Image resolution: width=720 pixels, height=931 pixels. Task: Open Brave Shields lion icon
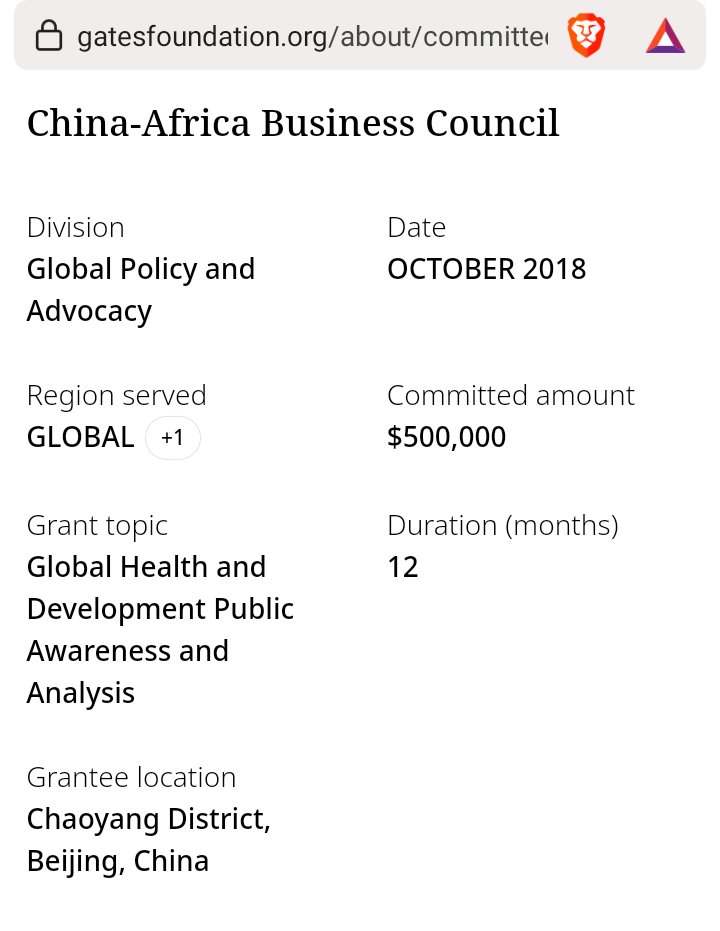(586, 36)
